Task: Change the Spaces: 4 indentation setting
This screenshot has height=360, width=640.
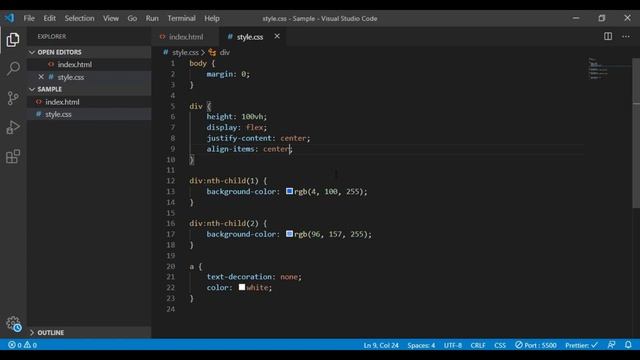Action: pyautogui.click(x=421, y=345)
